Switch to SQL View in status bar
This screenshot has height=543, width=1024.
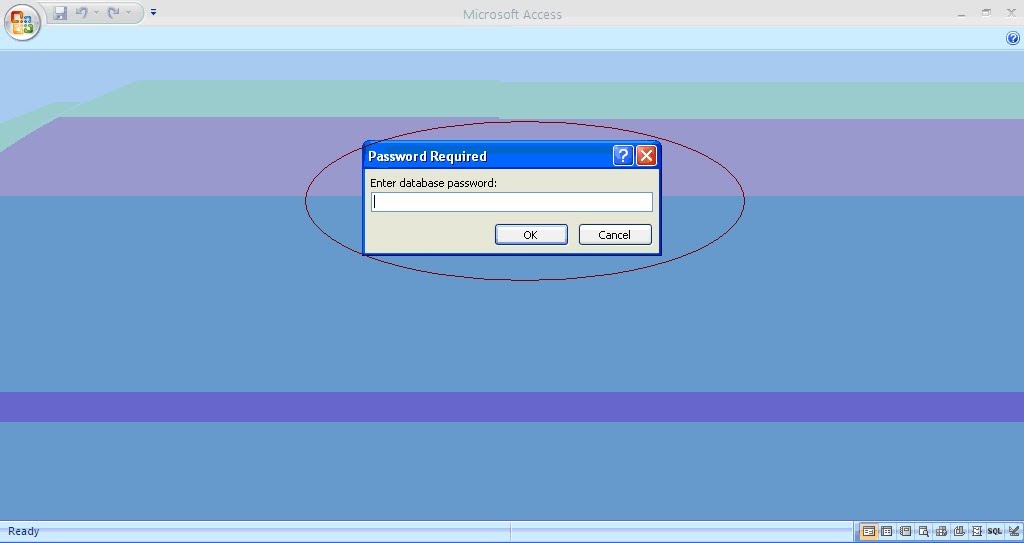995,531
